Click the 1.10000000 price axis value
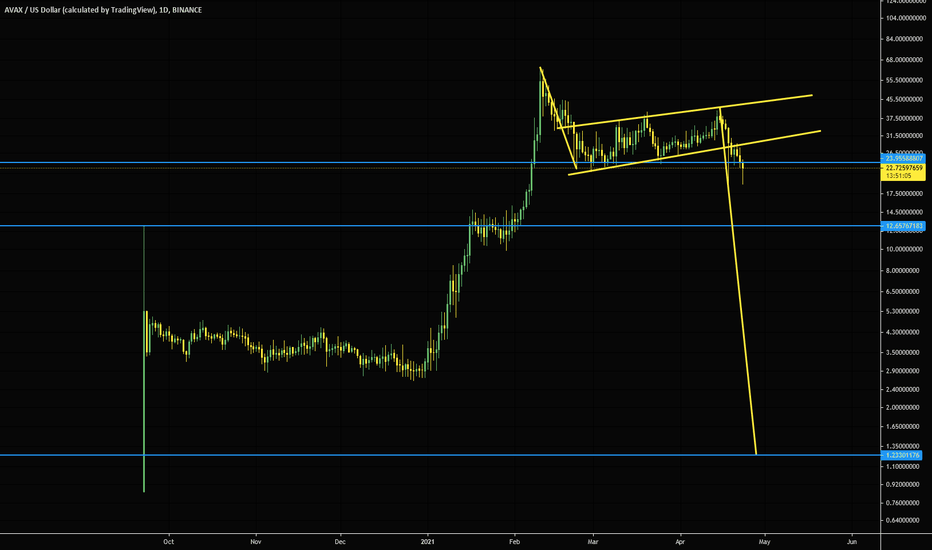 point(904,467)
